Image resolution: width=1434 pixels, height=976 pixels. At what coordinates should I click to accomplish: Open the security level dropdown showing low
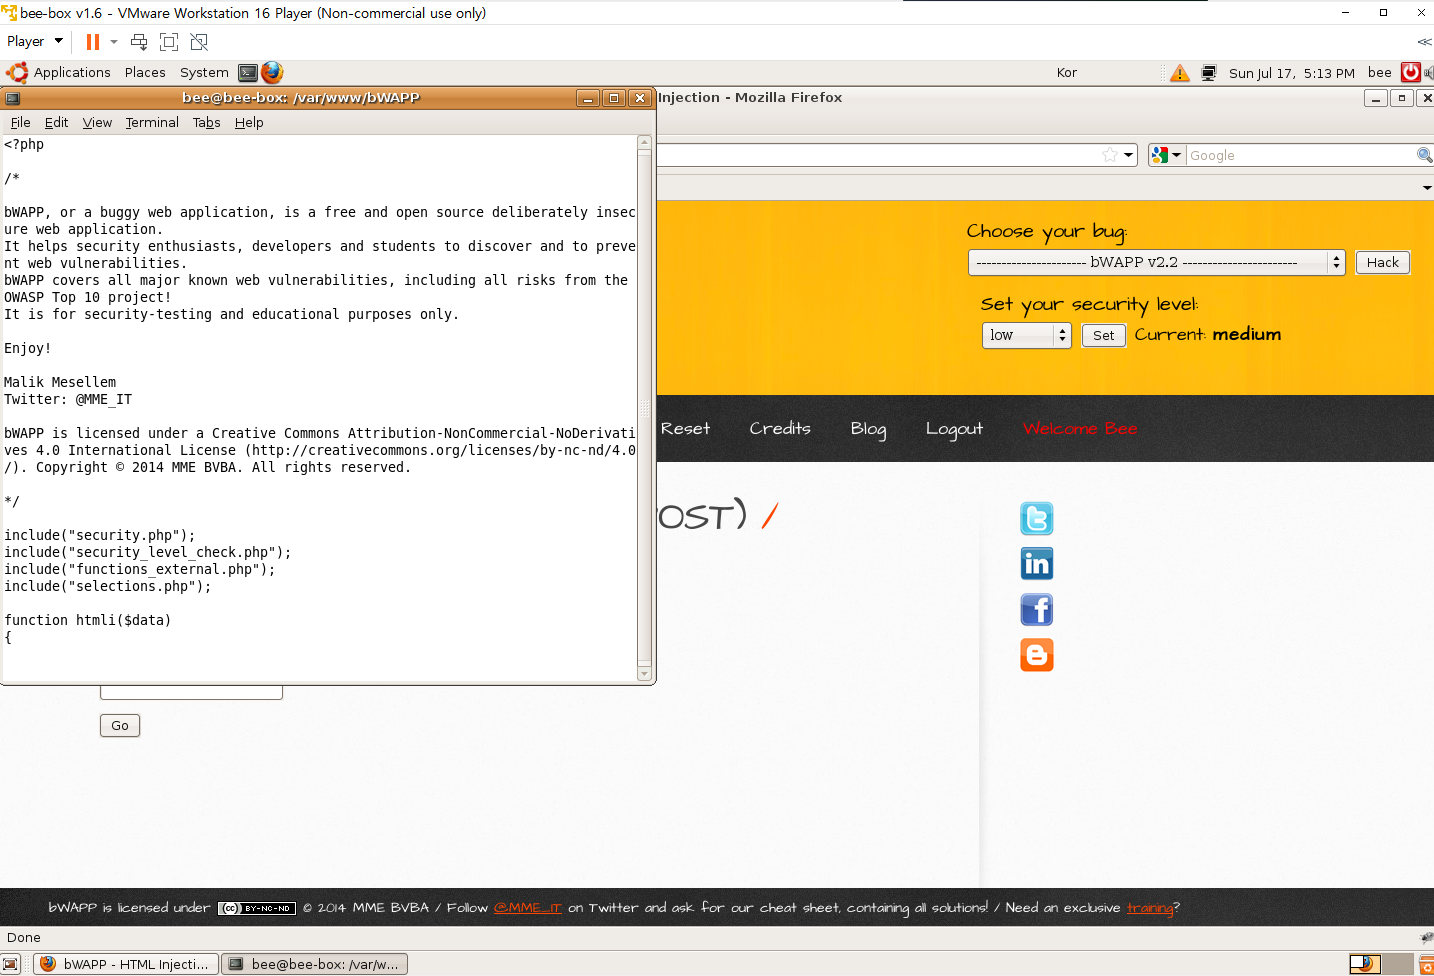click(x=1026, y=335)
